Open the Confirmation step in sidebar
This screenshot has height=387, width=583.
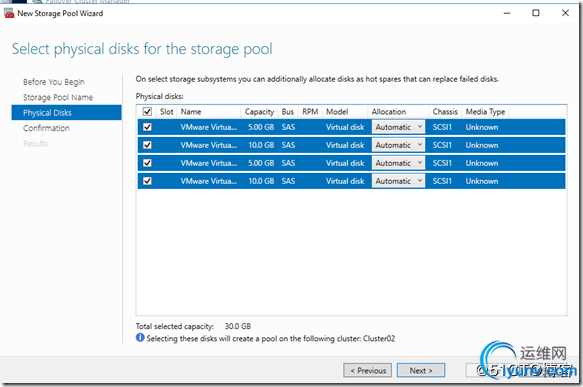pyautogui.click(x=46, y=128)
